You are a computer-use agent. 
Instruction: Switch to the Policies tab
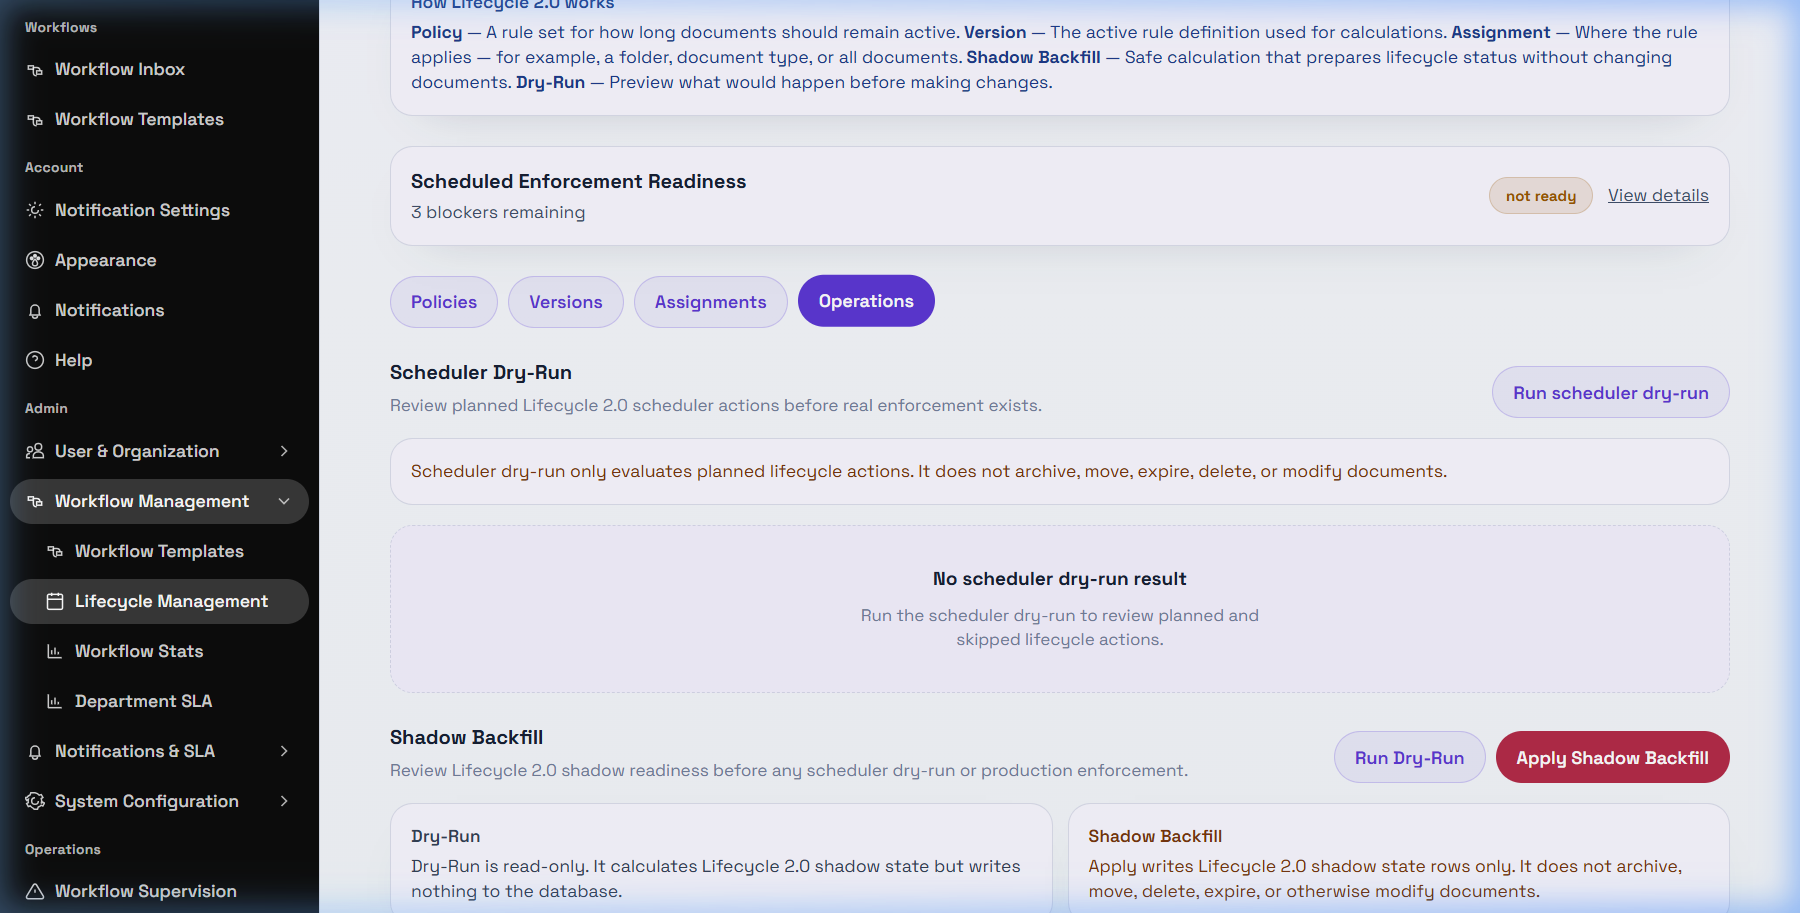444,302
